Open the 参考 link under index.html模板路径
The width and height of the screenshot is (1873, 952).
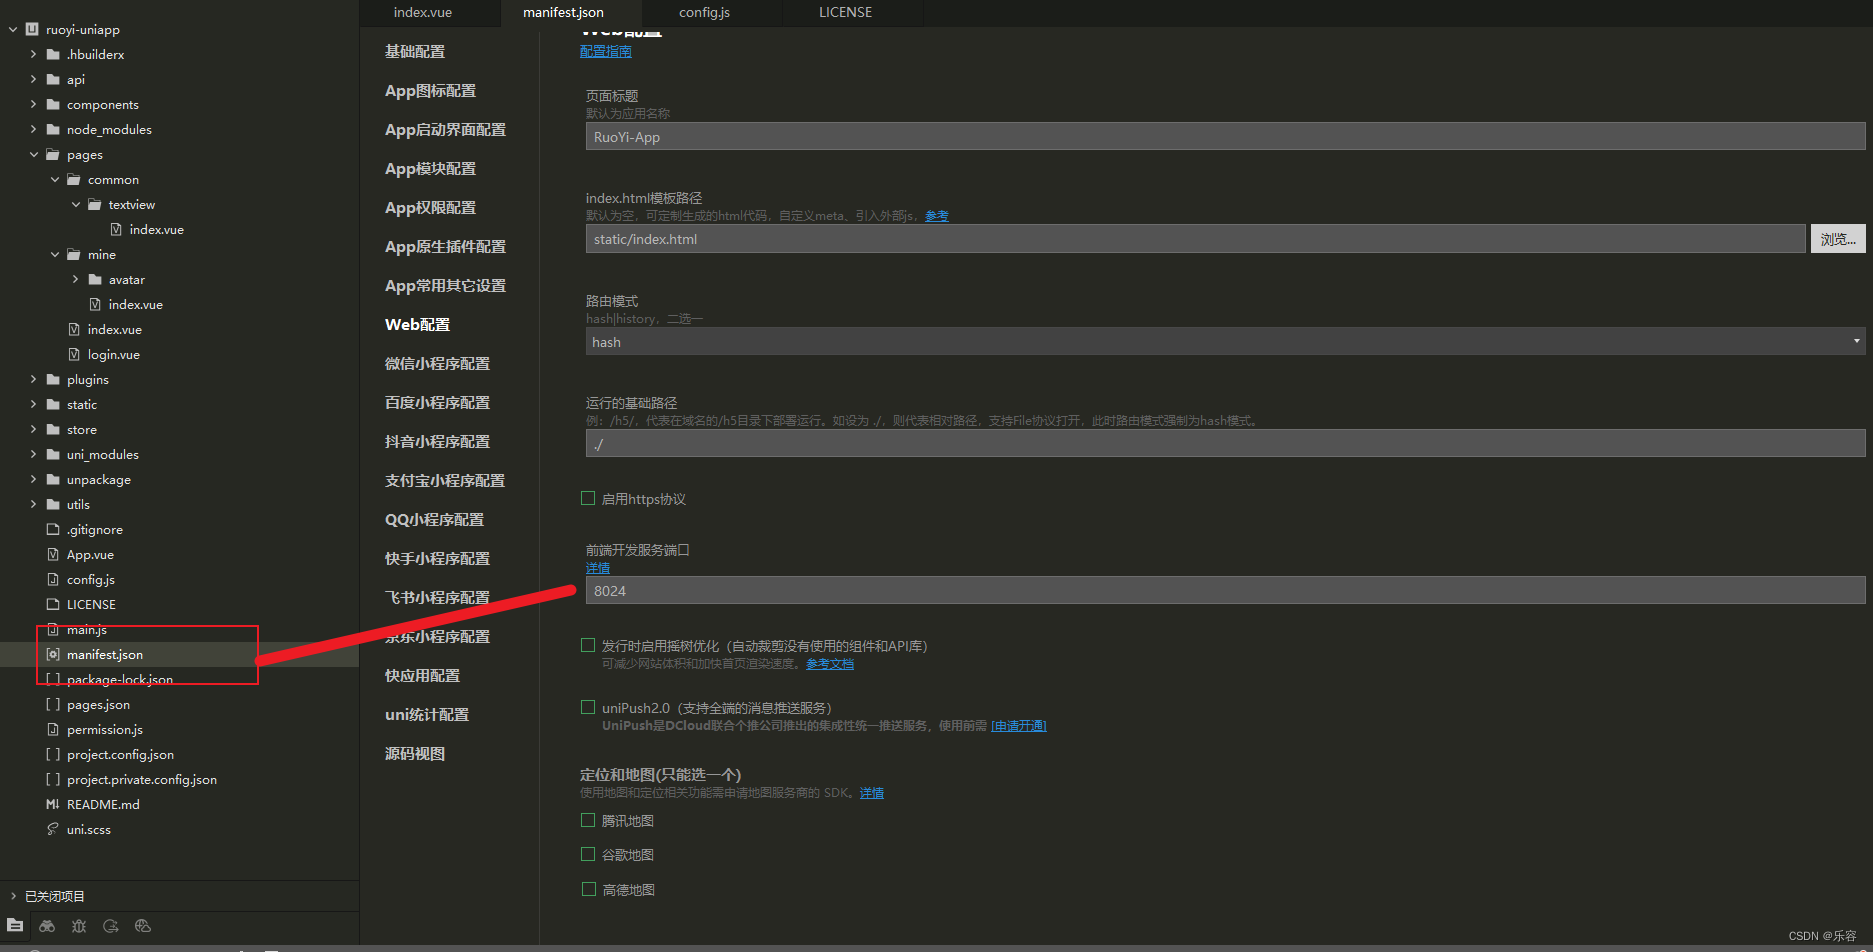point(937,216)
